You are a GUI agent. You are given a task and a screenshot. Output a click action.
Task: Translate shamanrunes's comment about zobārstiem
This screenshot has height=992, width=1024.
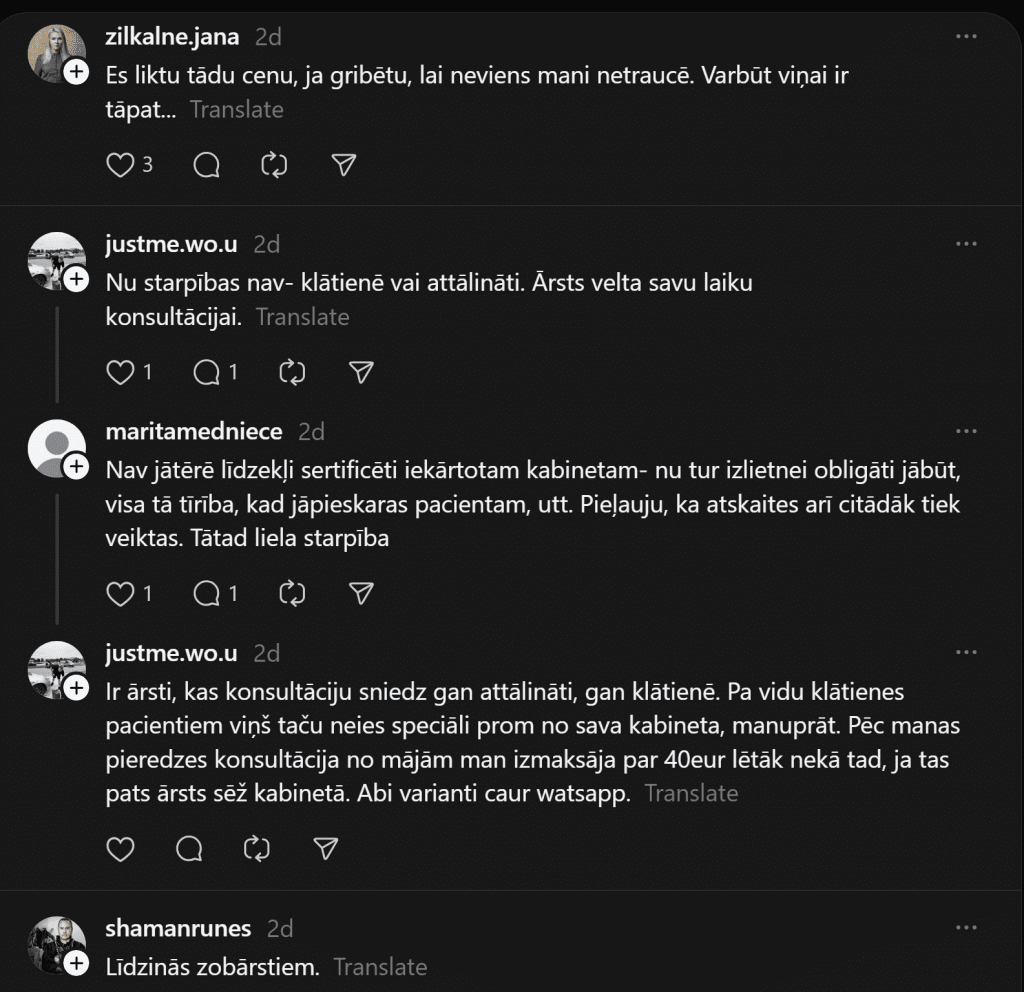(x=380, y=967)
